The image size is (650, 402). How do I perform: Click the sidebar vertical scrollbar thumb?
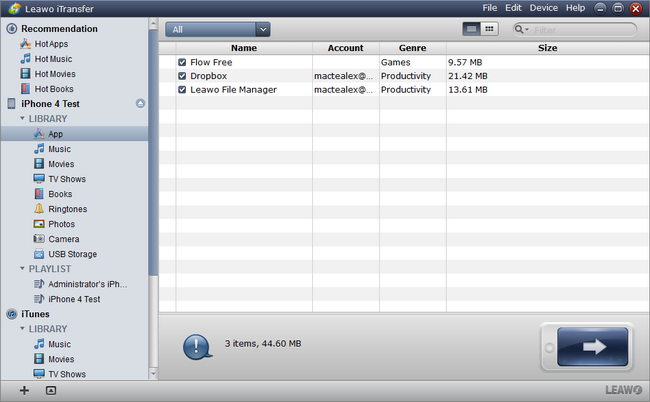point(153,152)
